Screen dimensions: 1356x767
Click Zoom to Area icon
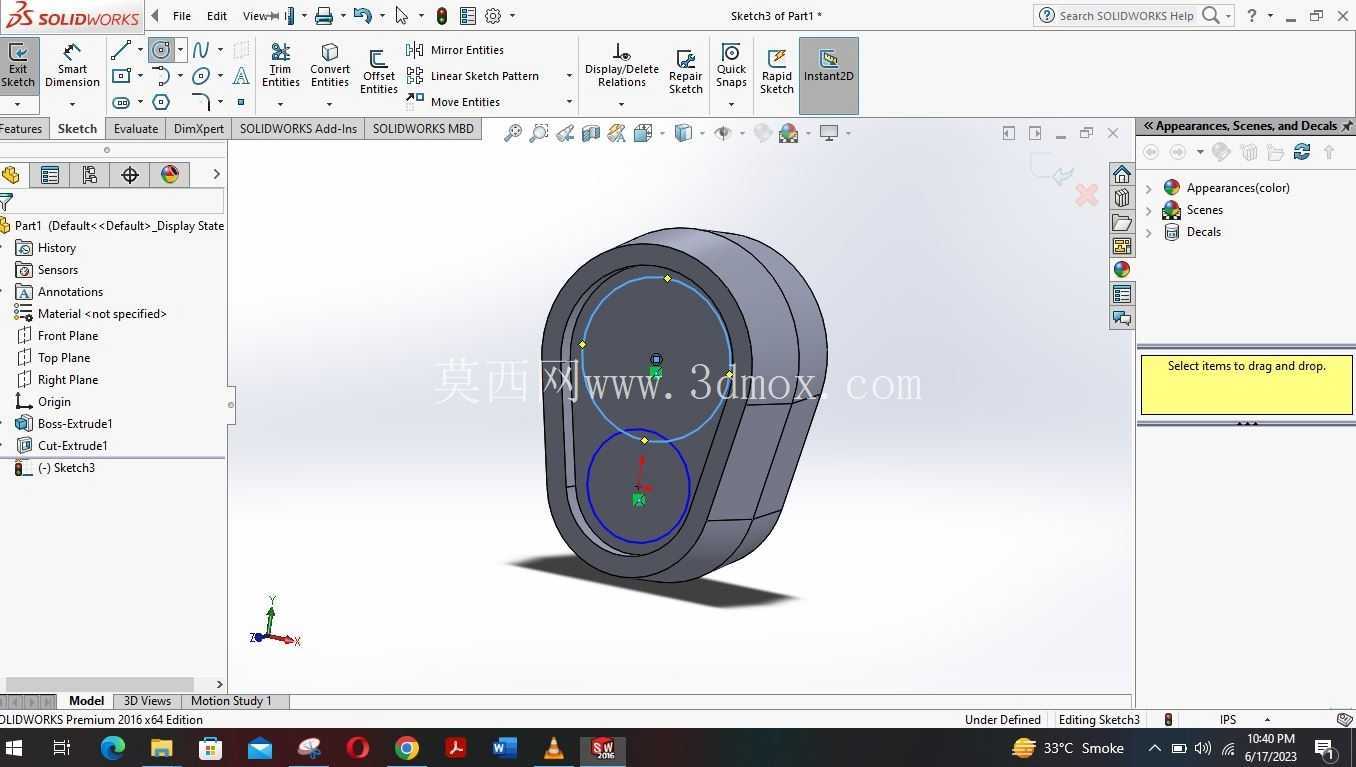tap(539, 133)
